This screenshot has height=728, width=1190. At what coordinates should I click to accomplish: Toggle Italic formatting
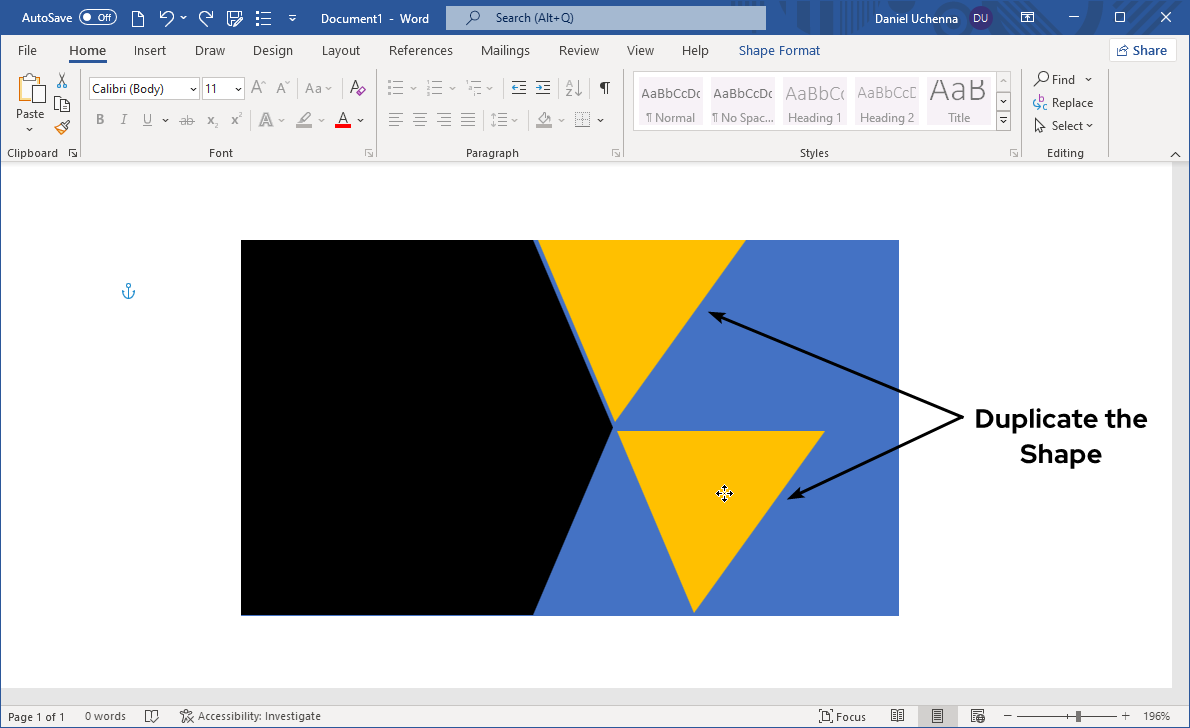click(124, 120)
